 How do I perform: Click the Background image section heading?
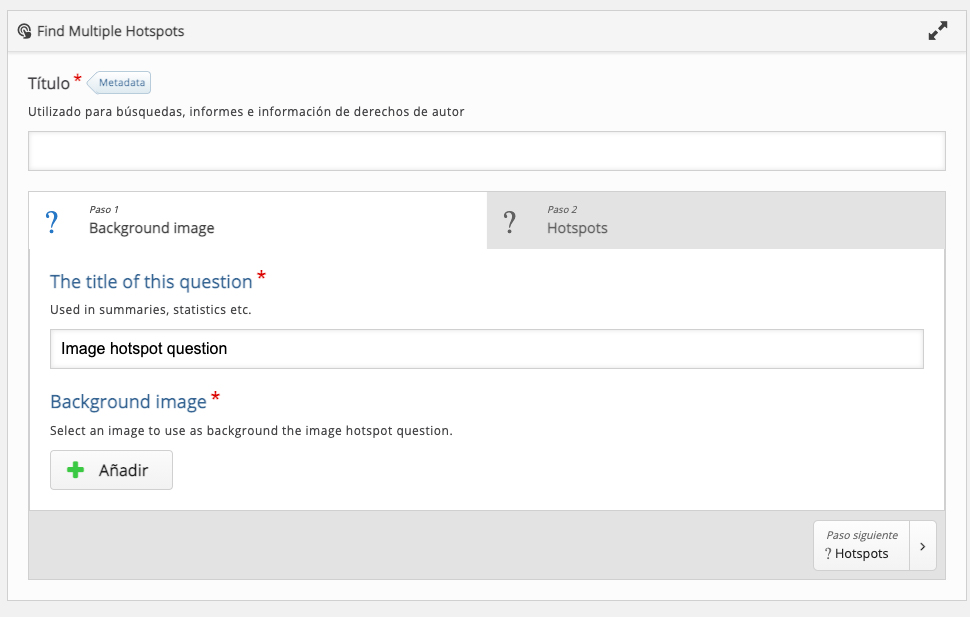(x=129, y=402)
